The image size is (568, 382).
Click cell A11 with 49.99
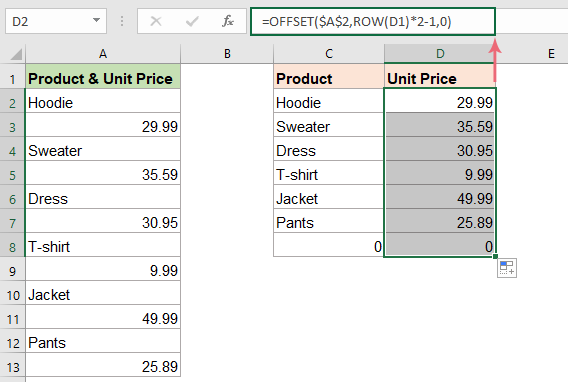(x=103, y=317)
